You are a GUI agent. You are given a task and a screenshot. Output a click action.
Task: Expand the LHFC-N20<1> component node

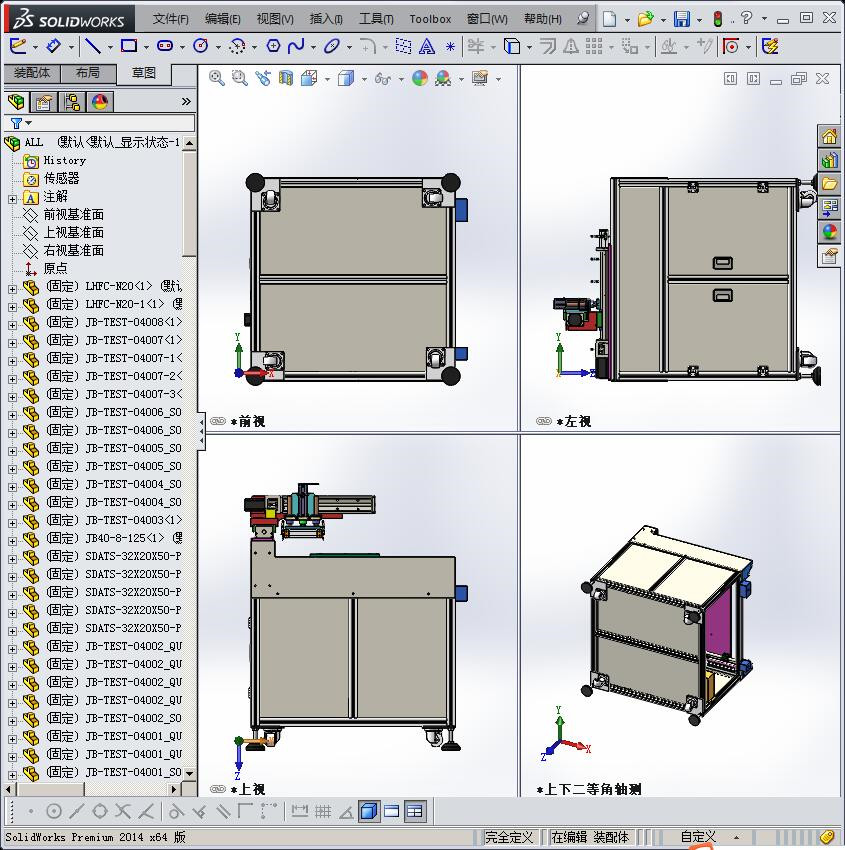click(x=12, y=289)
